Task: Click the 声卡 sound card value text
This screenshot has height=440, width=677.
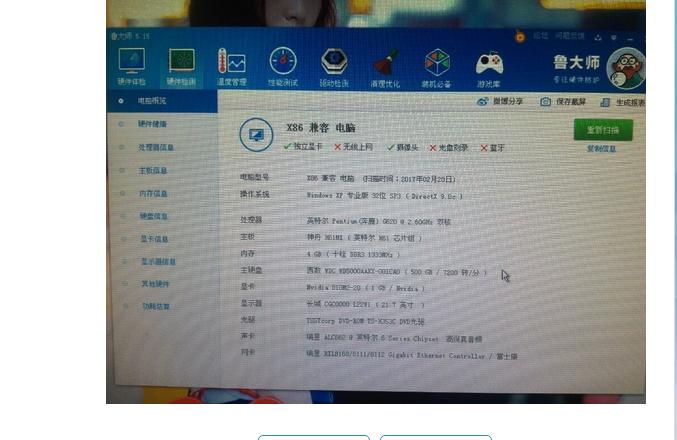Action: [394, 339]
